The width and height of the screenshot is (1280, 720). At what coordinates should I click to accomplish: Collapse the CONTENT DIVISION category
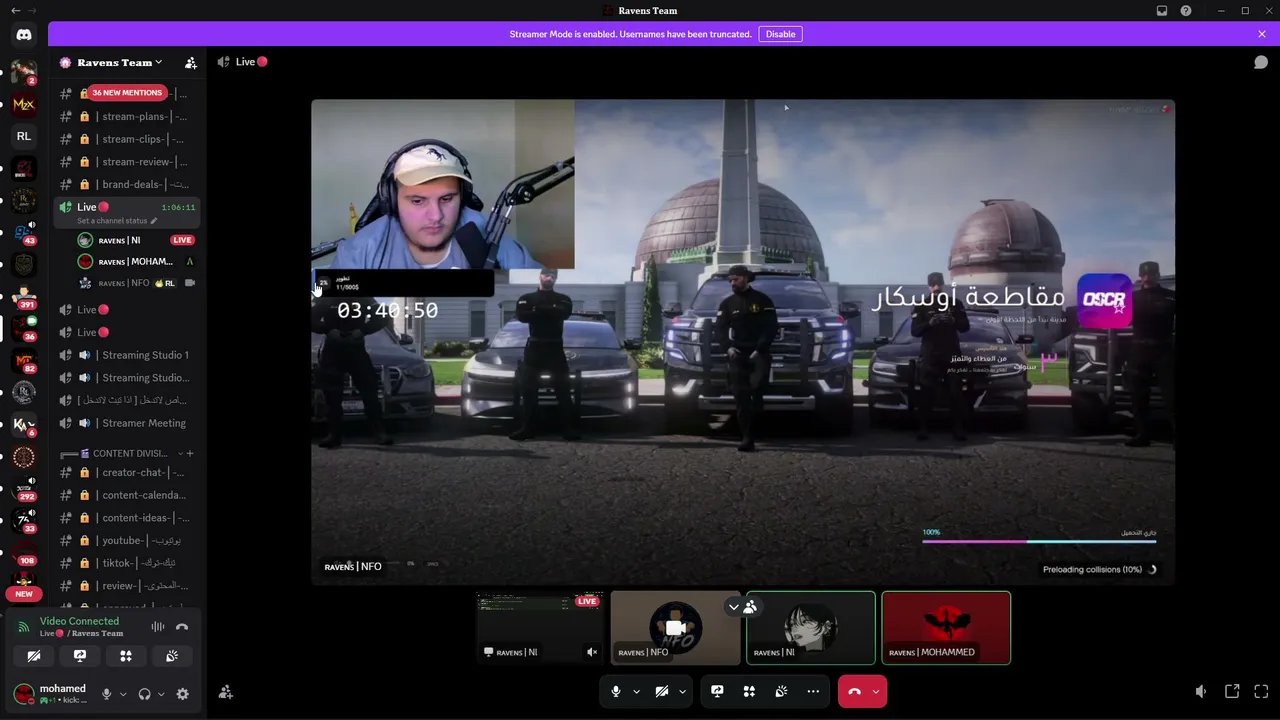(x=130, y=454)
